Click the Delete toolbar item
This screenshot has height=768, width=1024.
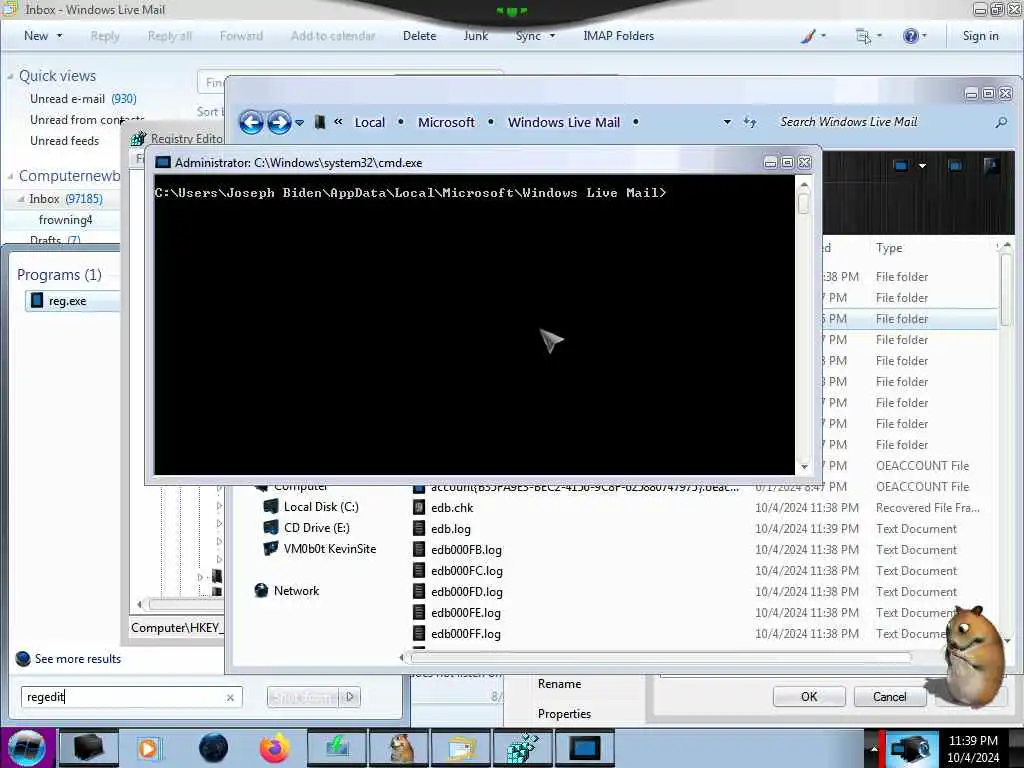click(x=419, y=36)
